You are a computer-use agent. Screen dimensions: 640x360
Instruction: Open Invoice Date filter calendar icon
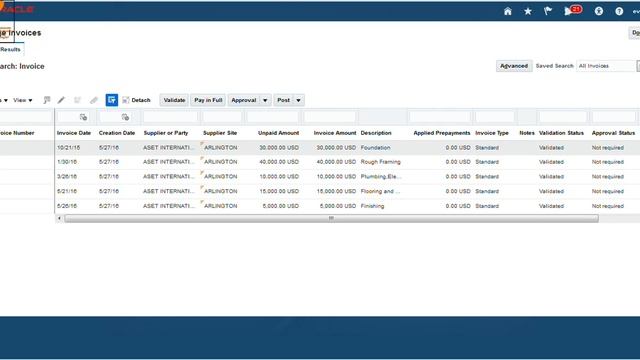click(83, 117)
